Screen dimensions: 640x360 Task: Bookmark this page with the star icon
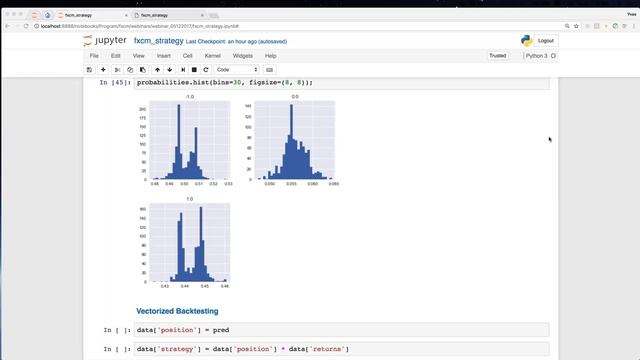coord(576,26)
